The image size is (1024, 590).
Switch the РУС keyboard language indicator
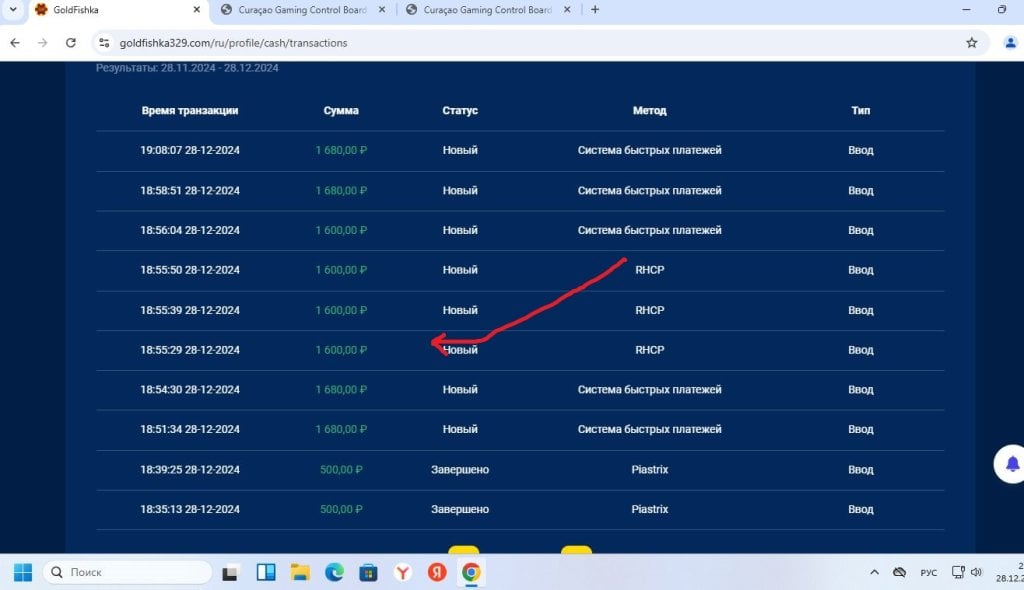pyautogui.click(x=928, y=572)
